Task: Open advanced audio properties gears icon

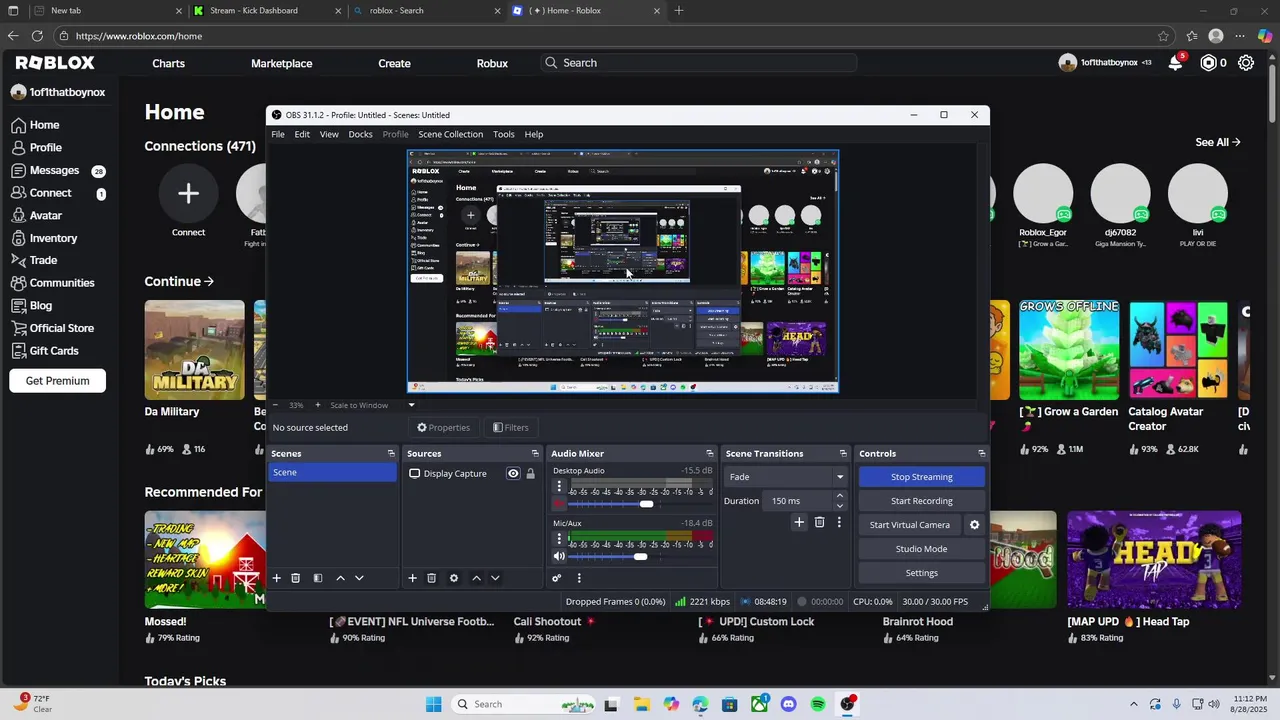Action: (557, 578)
